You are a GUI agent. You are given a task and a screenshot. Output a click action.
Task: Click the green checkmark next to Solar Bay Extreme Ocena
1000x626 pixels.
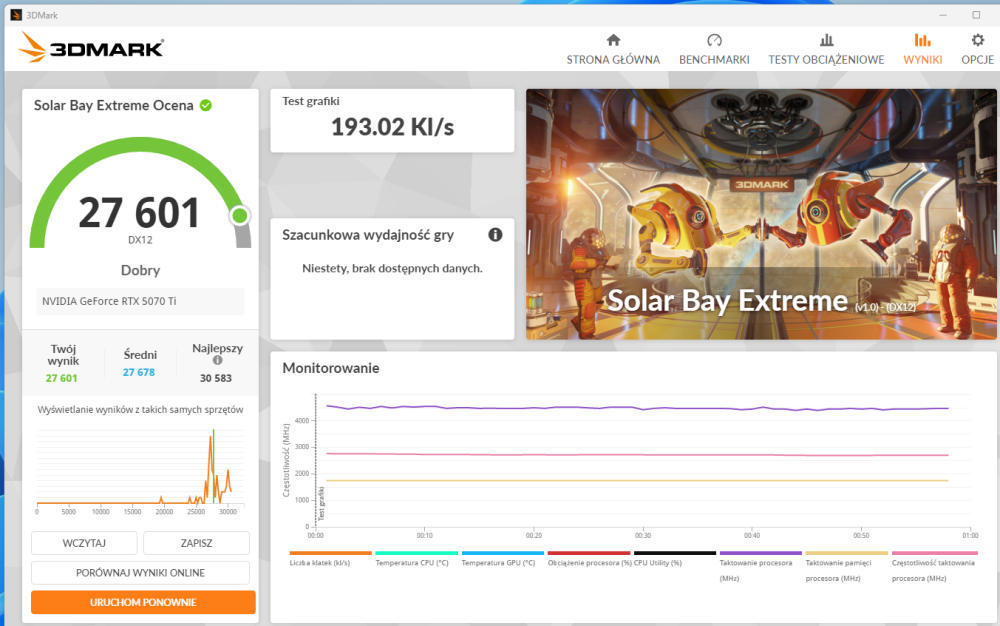point(206,105)
